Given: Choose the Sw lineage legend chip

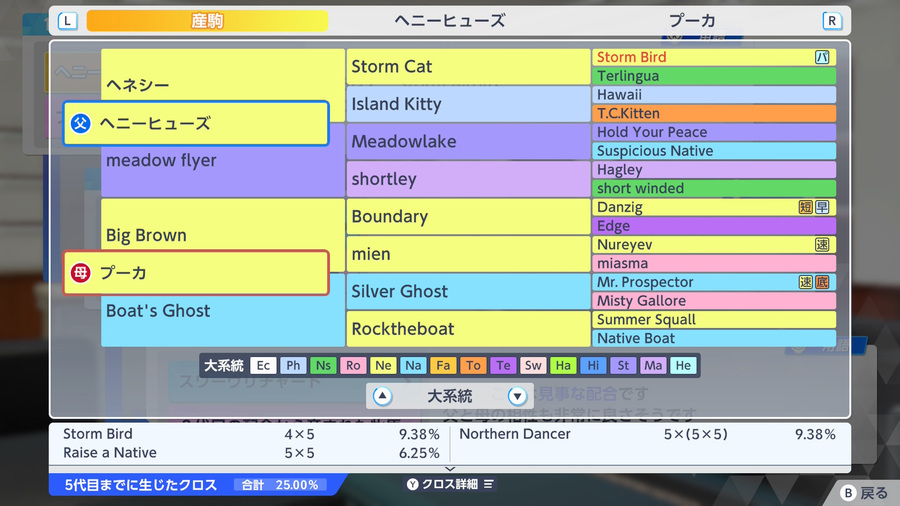Looking at the screenshot, I should pos(533,365).
